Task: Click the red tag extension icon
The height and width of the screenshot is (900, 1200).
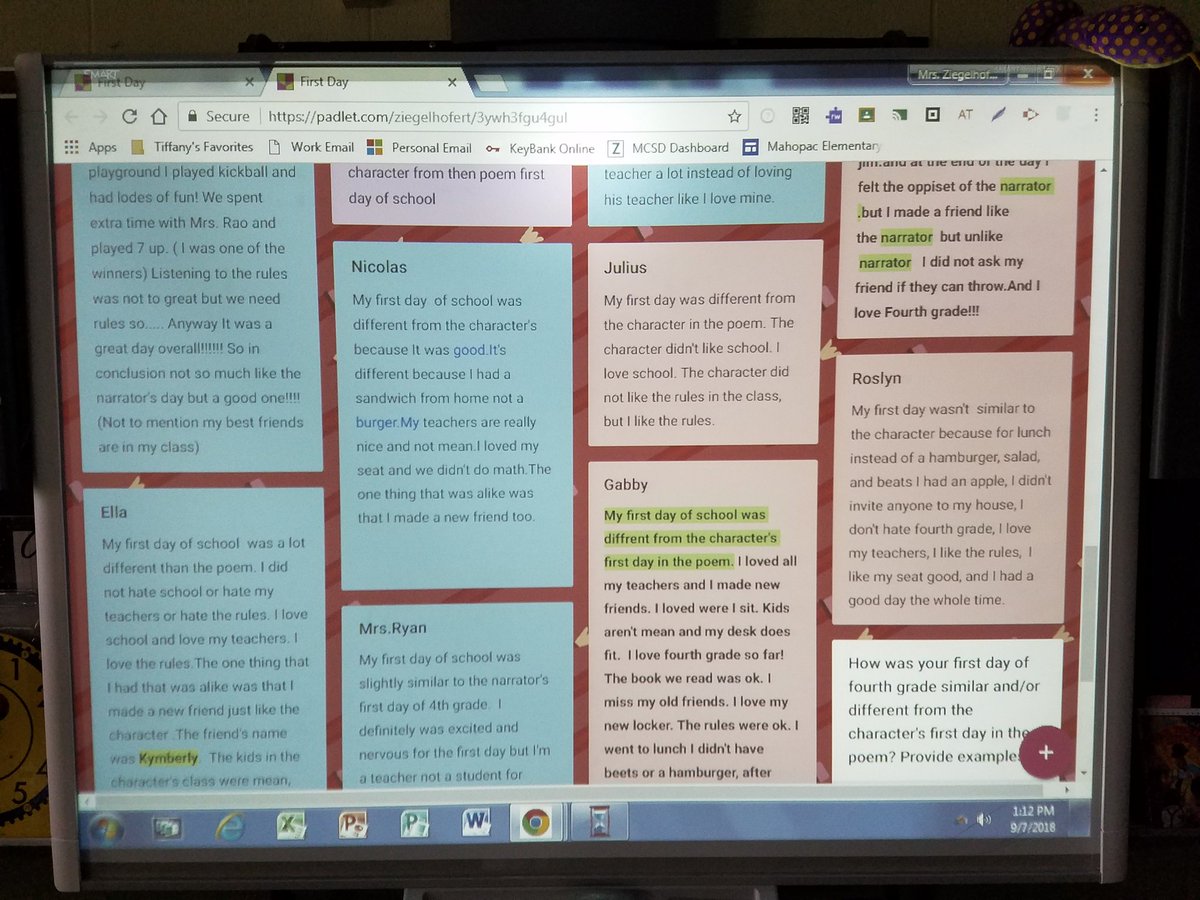Action: click(x=1030, y=115)
